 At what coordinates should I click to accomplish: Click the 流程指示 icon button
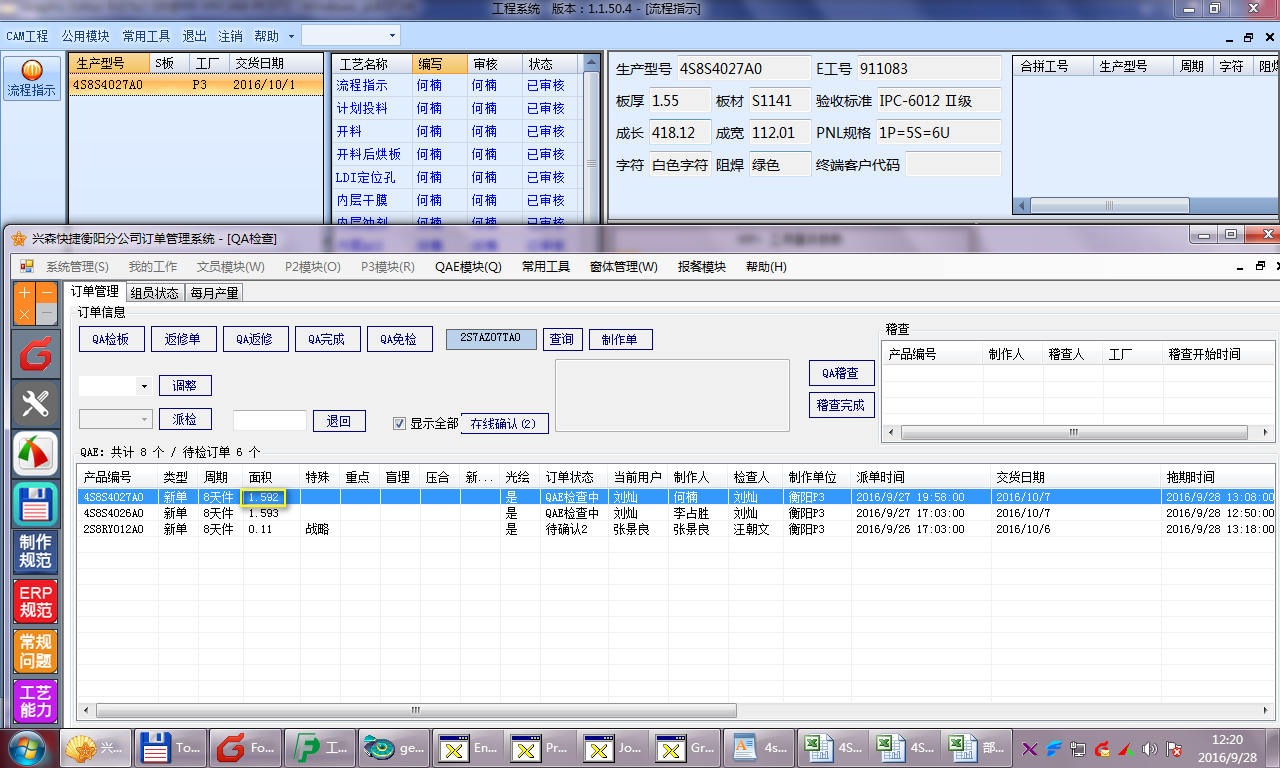32,78
